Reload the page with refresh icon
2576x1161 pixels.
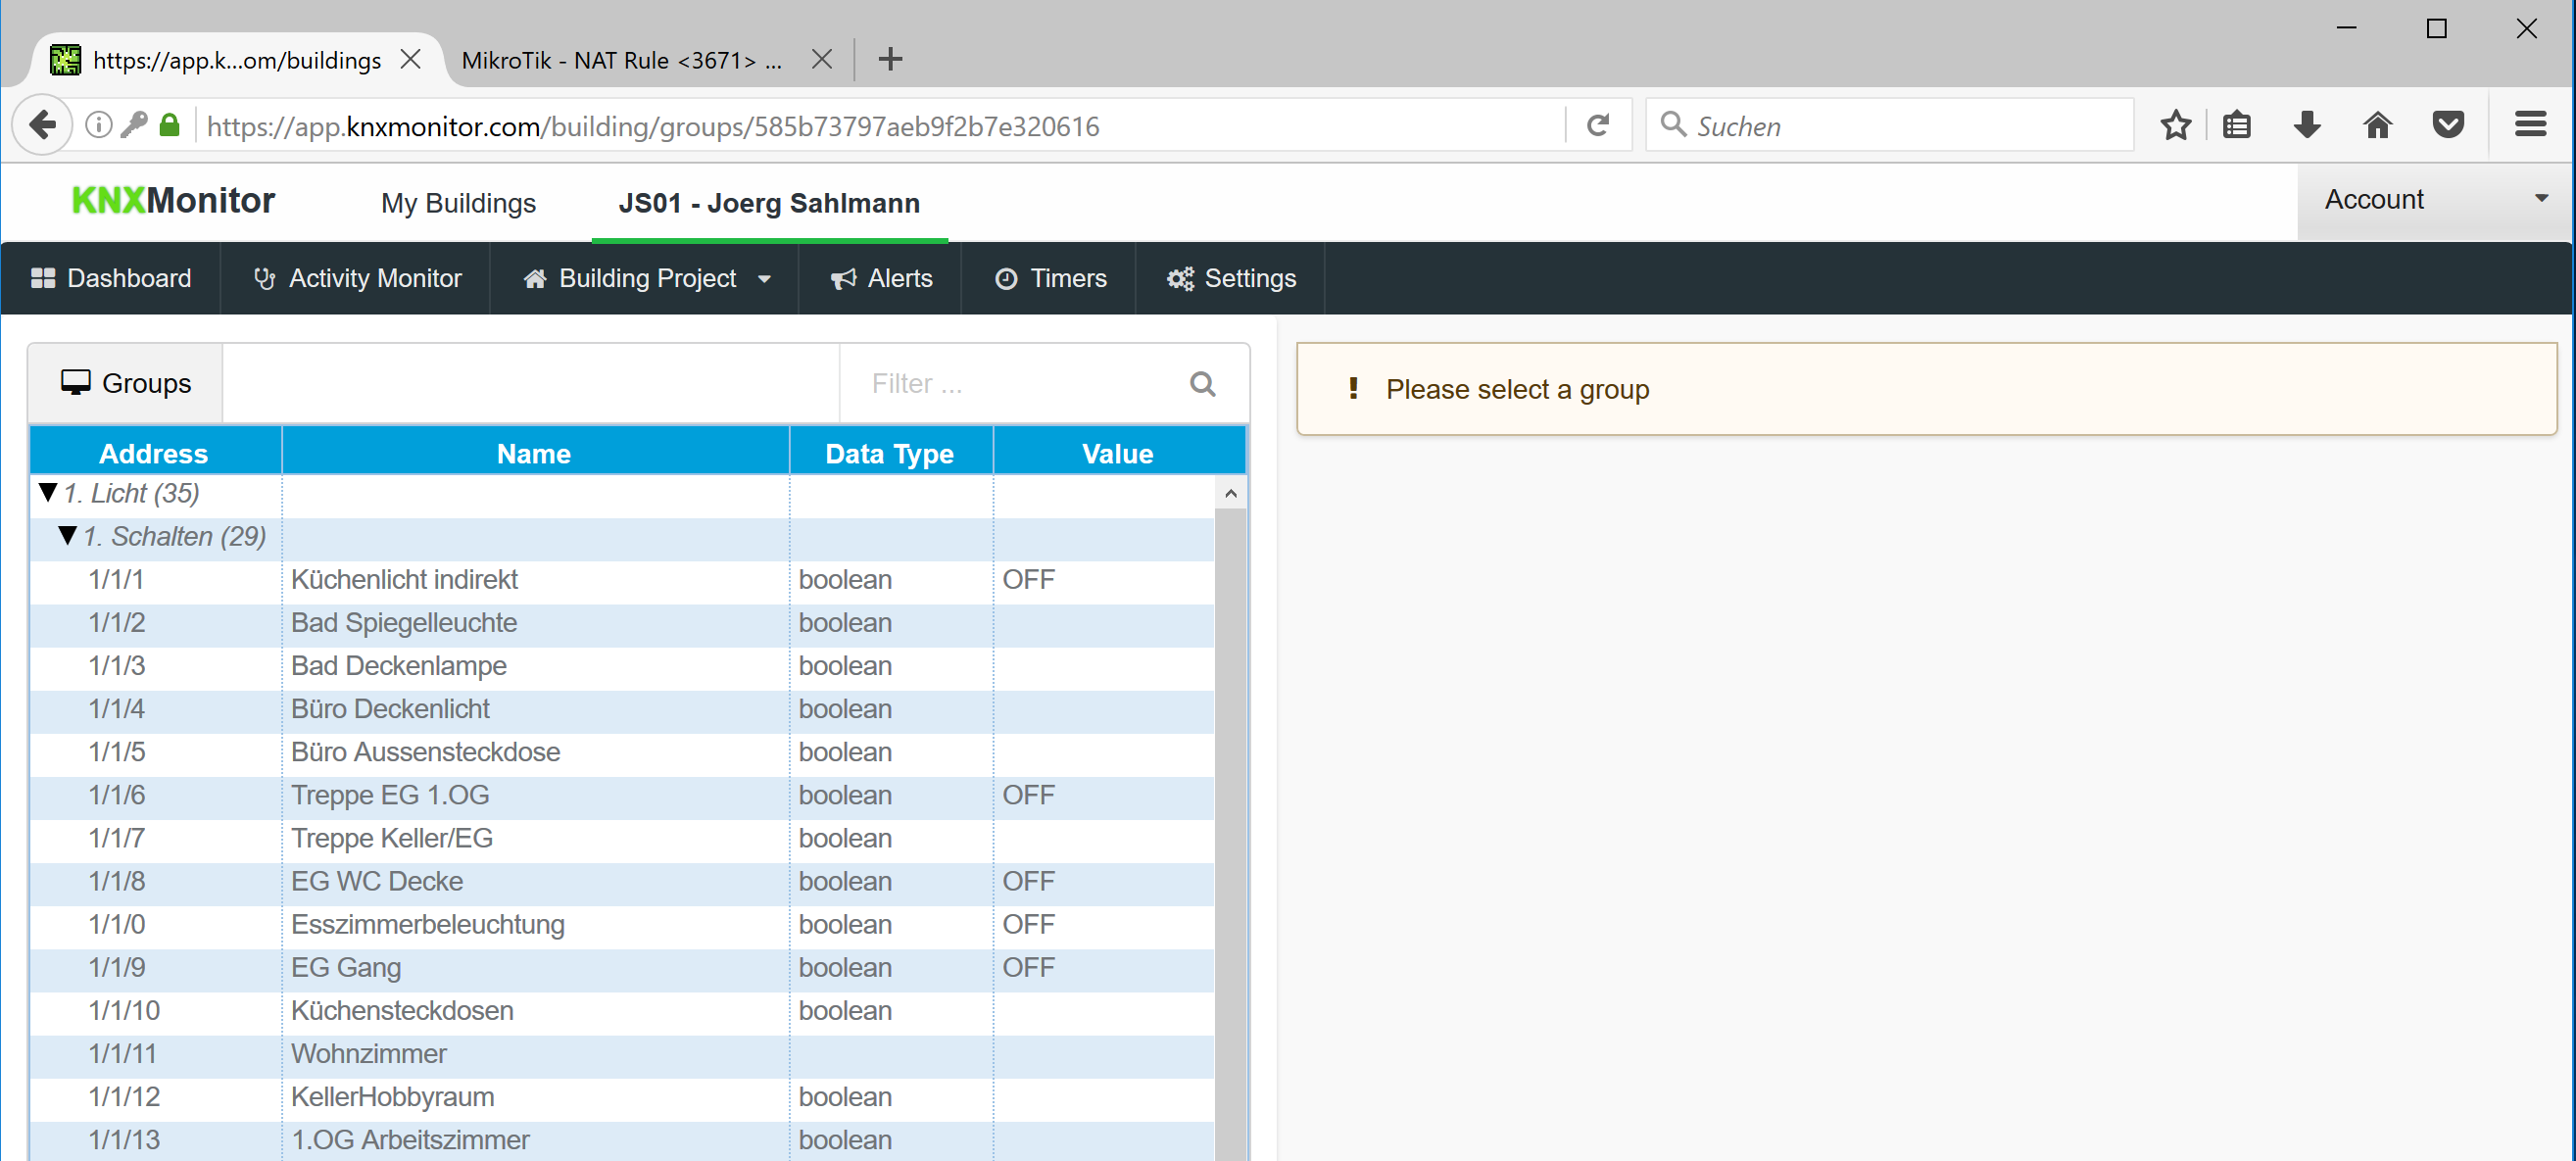click(x=1597, y=126)
